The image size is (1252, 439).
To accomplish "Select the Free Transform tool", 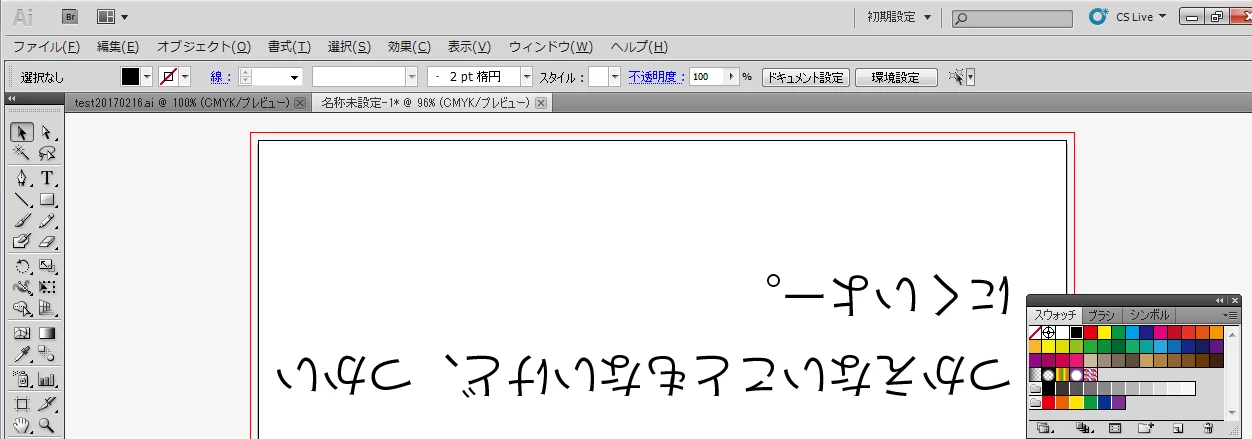I will pos(46,287).
